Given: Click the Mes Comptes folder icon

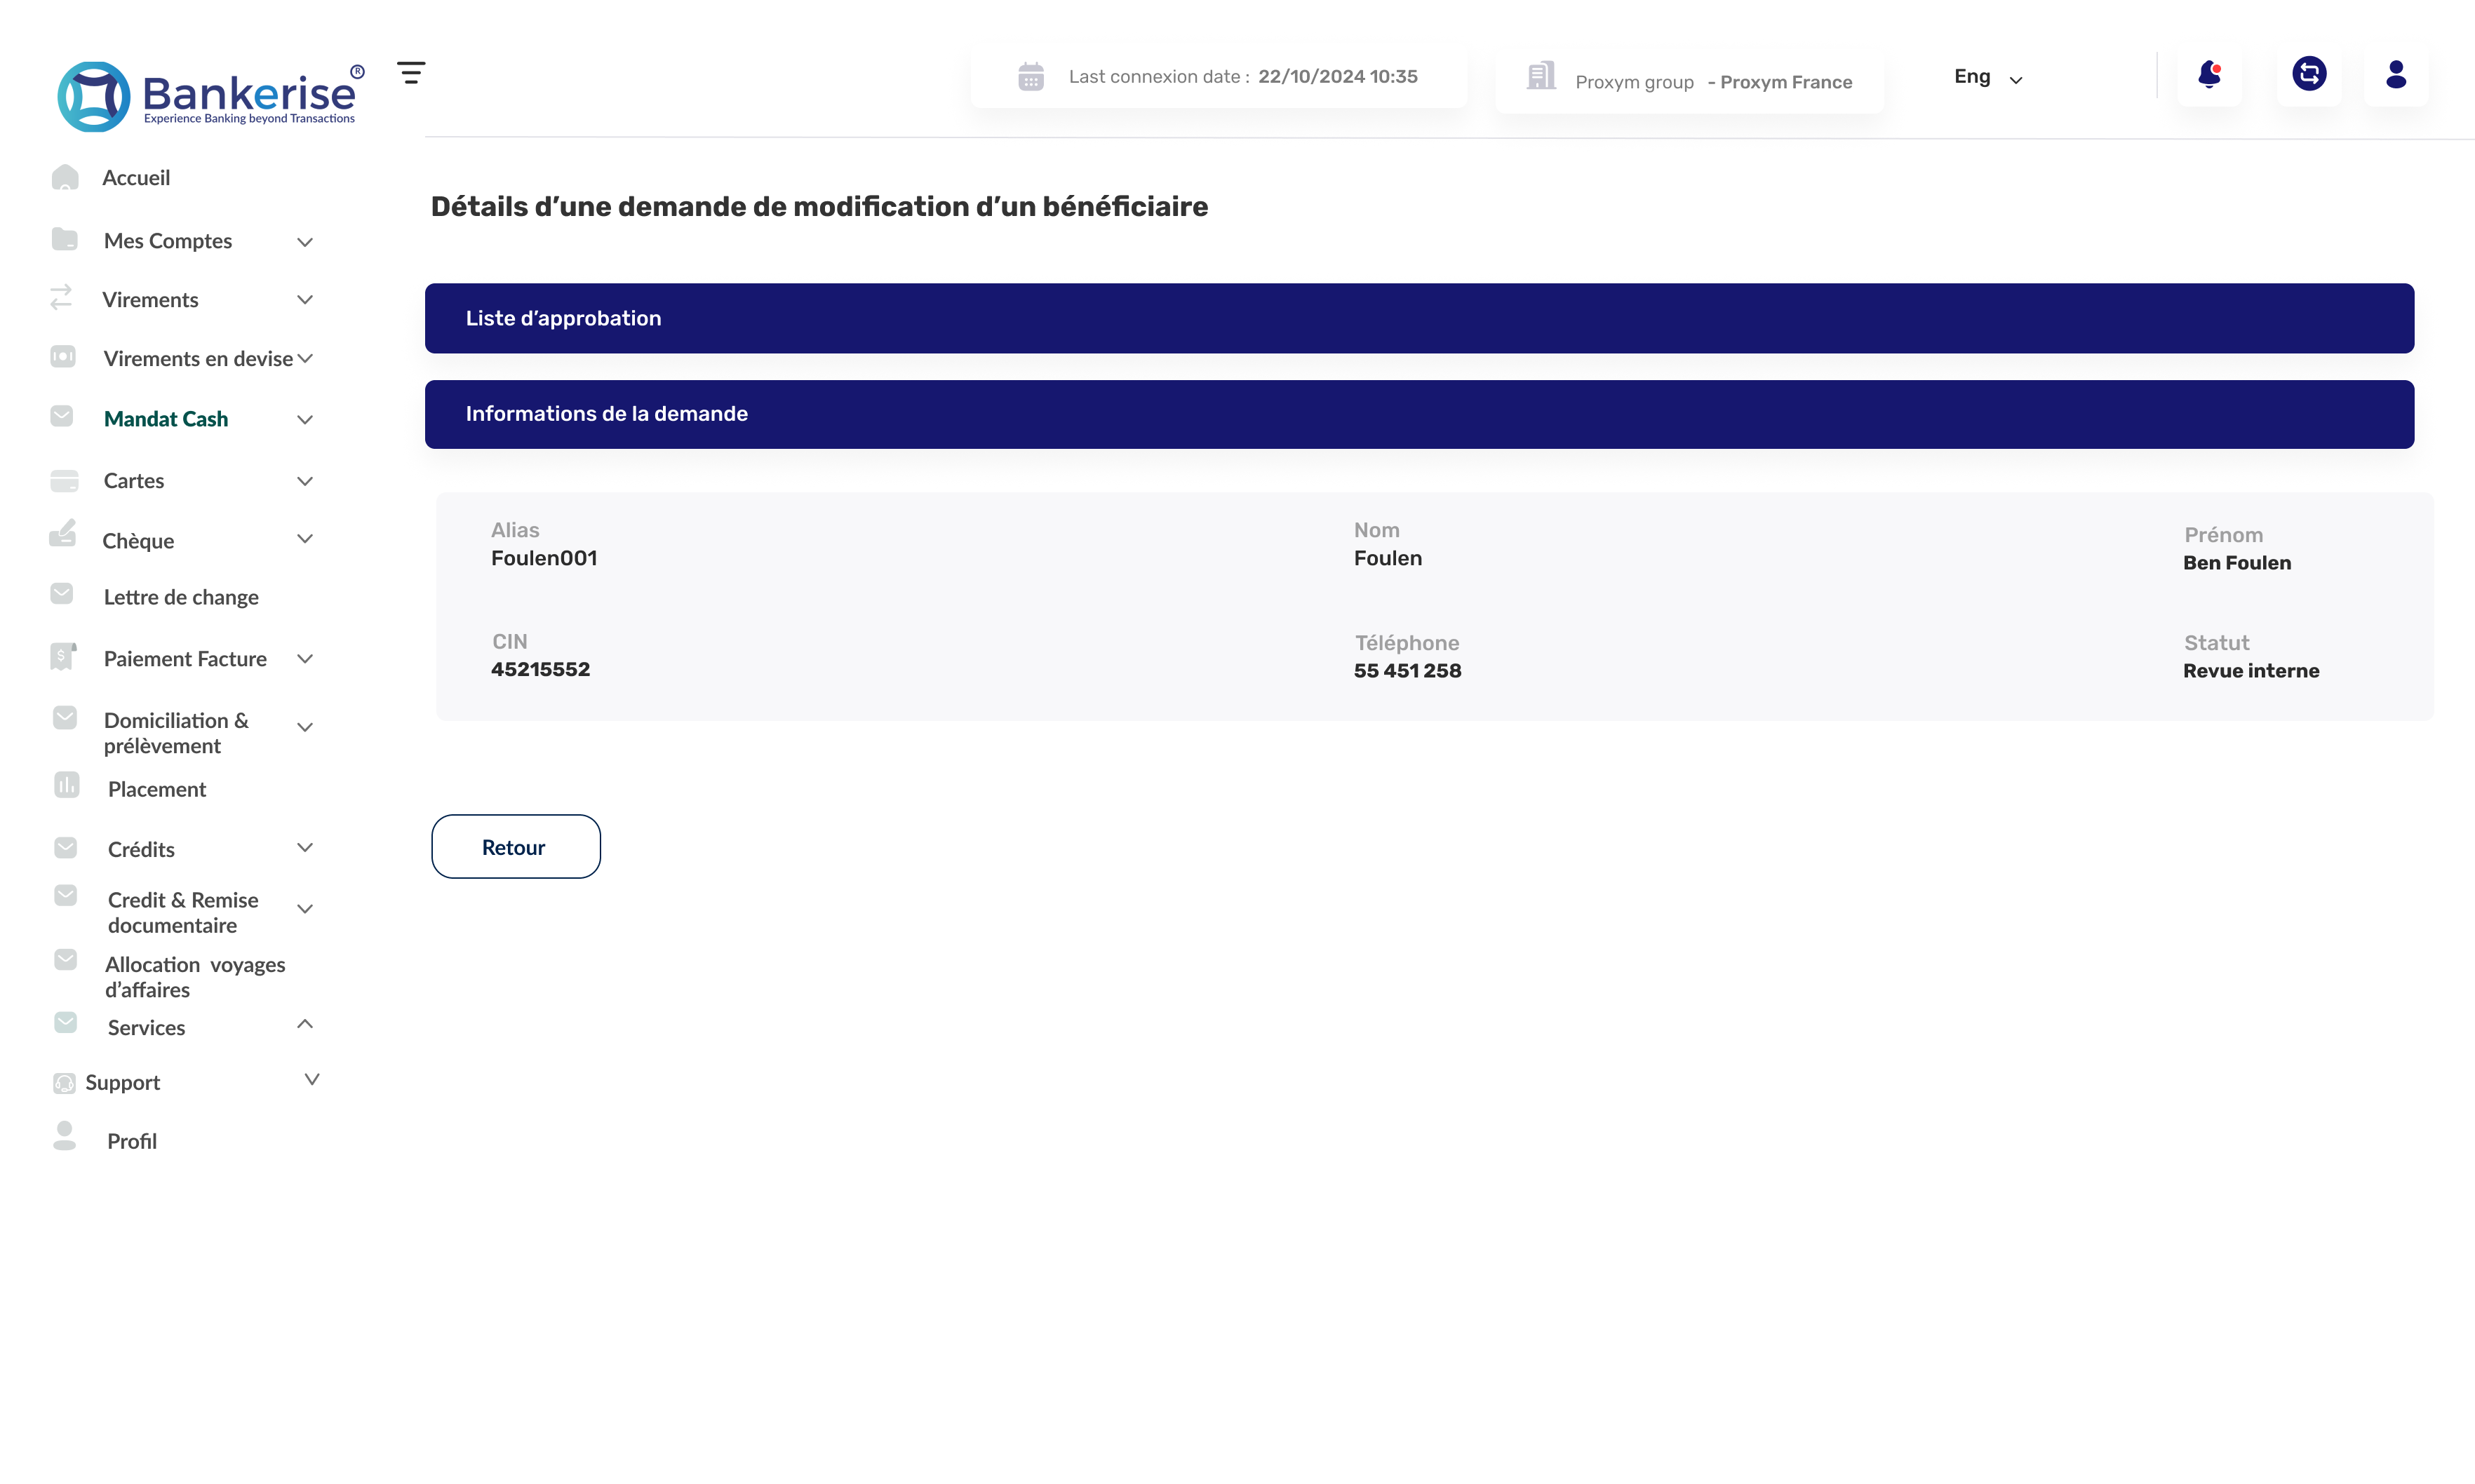Looking at the screenshot, I should pos(64,239).
